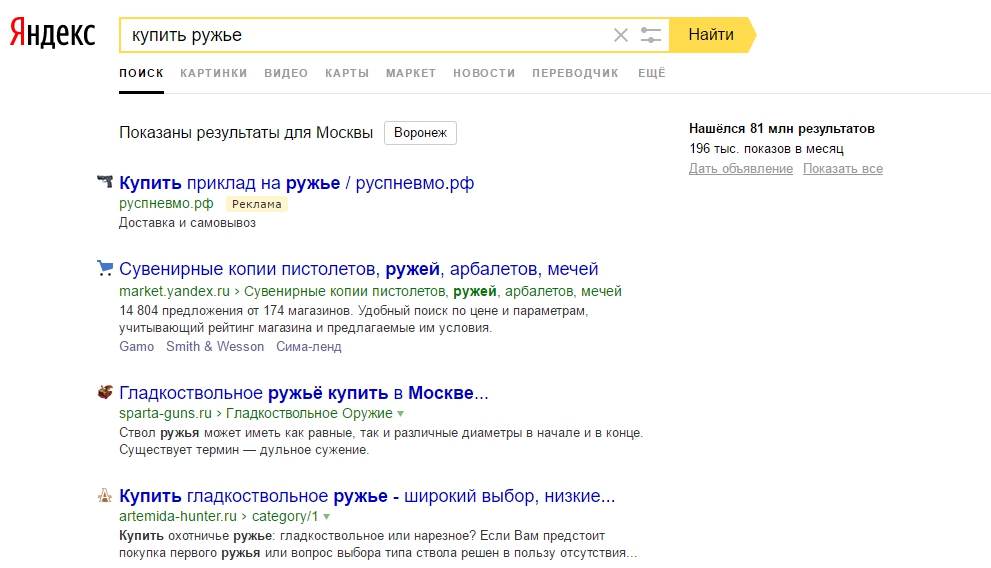Open 'Гладкоствольное ружьё купить в Москве' result
Screen dimensions: 991x568
coord(304,393)
